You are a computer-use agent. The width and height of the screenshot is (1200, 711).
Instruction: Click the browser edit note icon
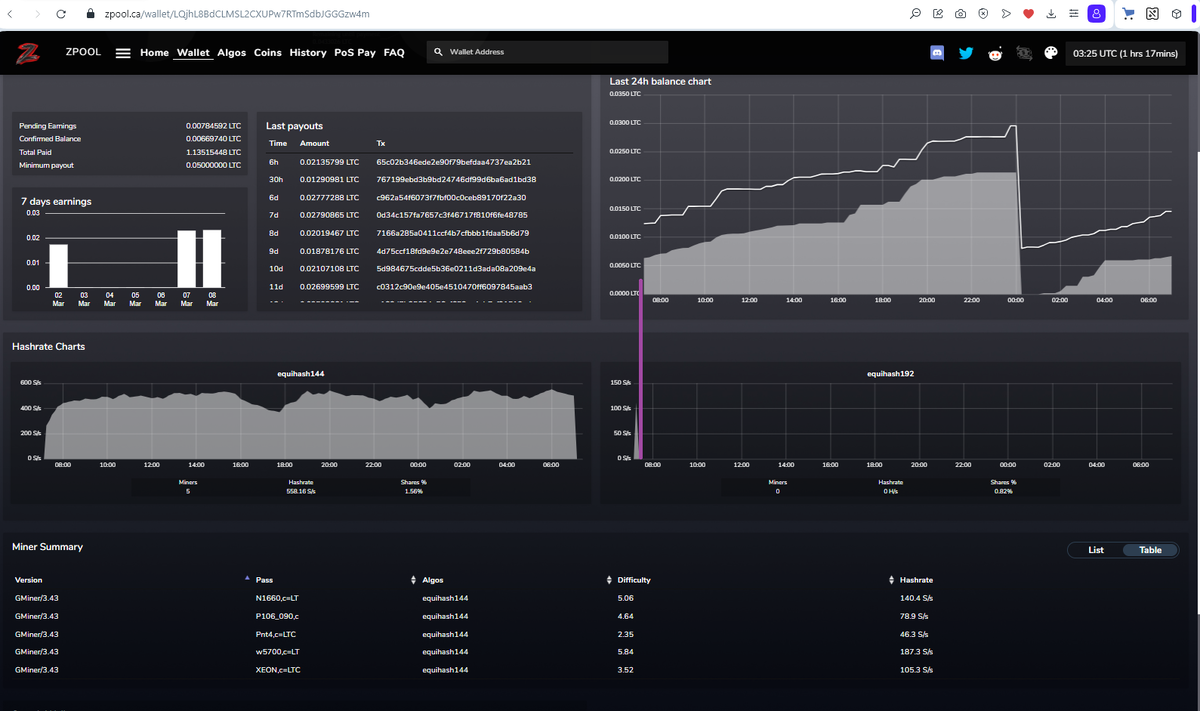pos(938,14)
